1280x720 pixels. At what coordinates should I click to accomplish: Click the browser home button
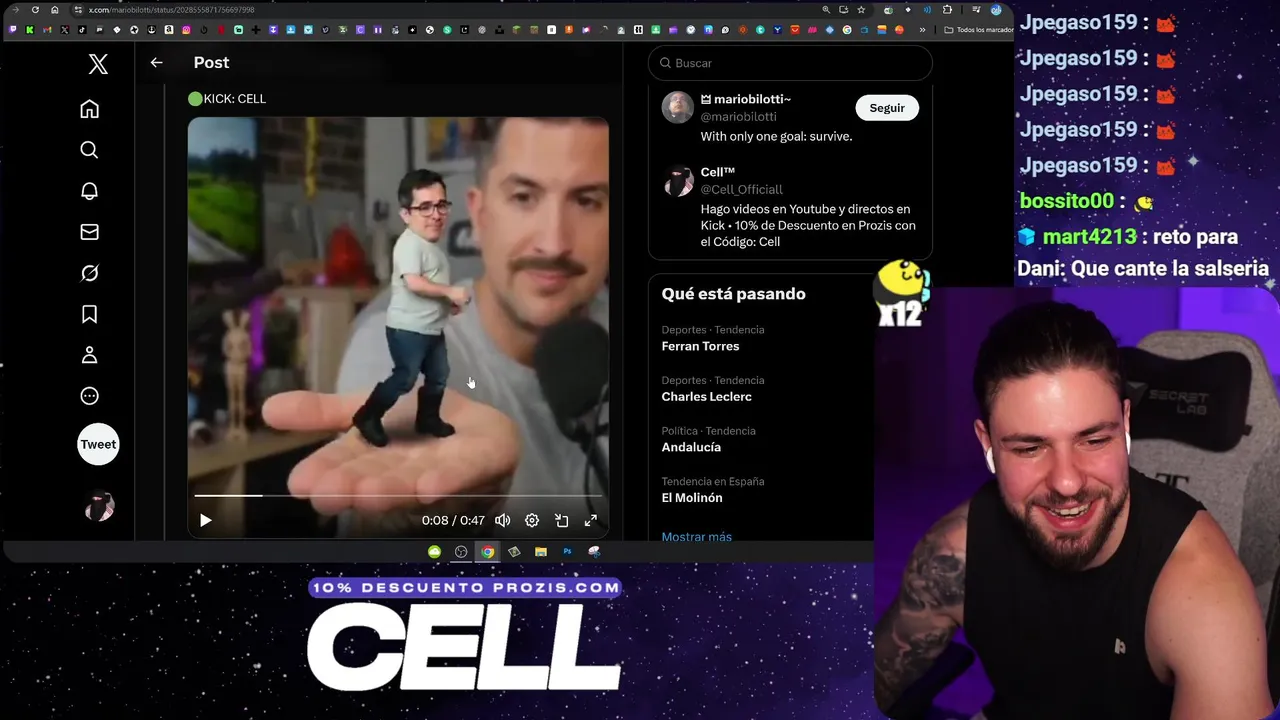[x=54, y=10]
